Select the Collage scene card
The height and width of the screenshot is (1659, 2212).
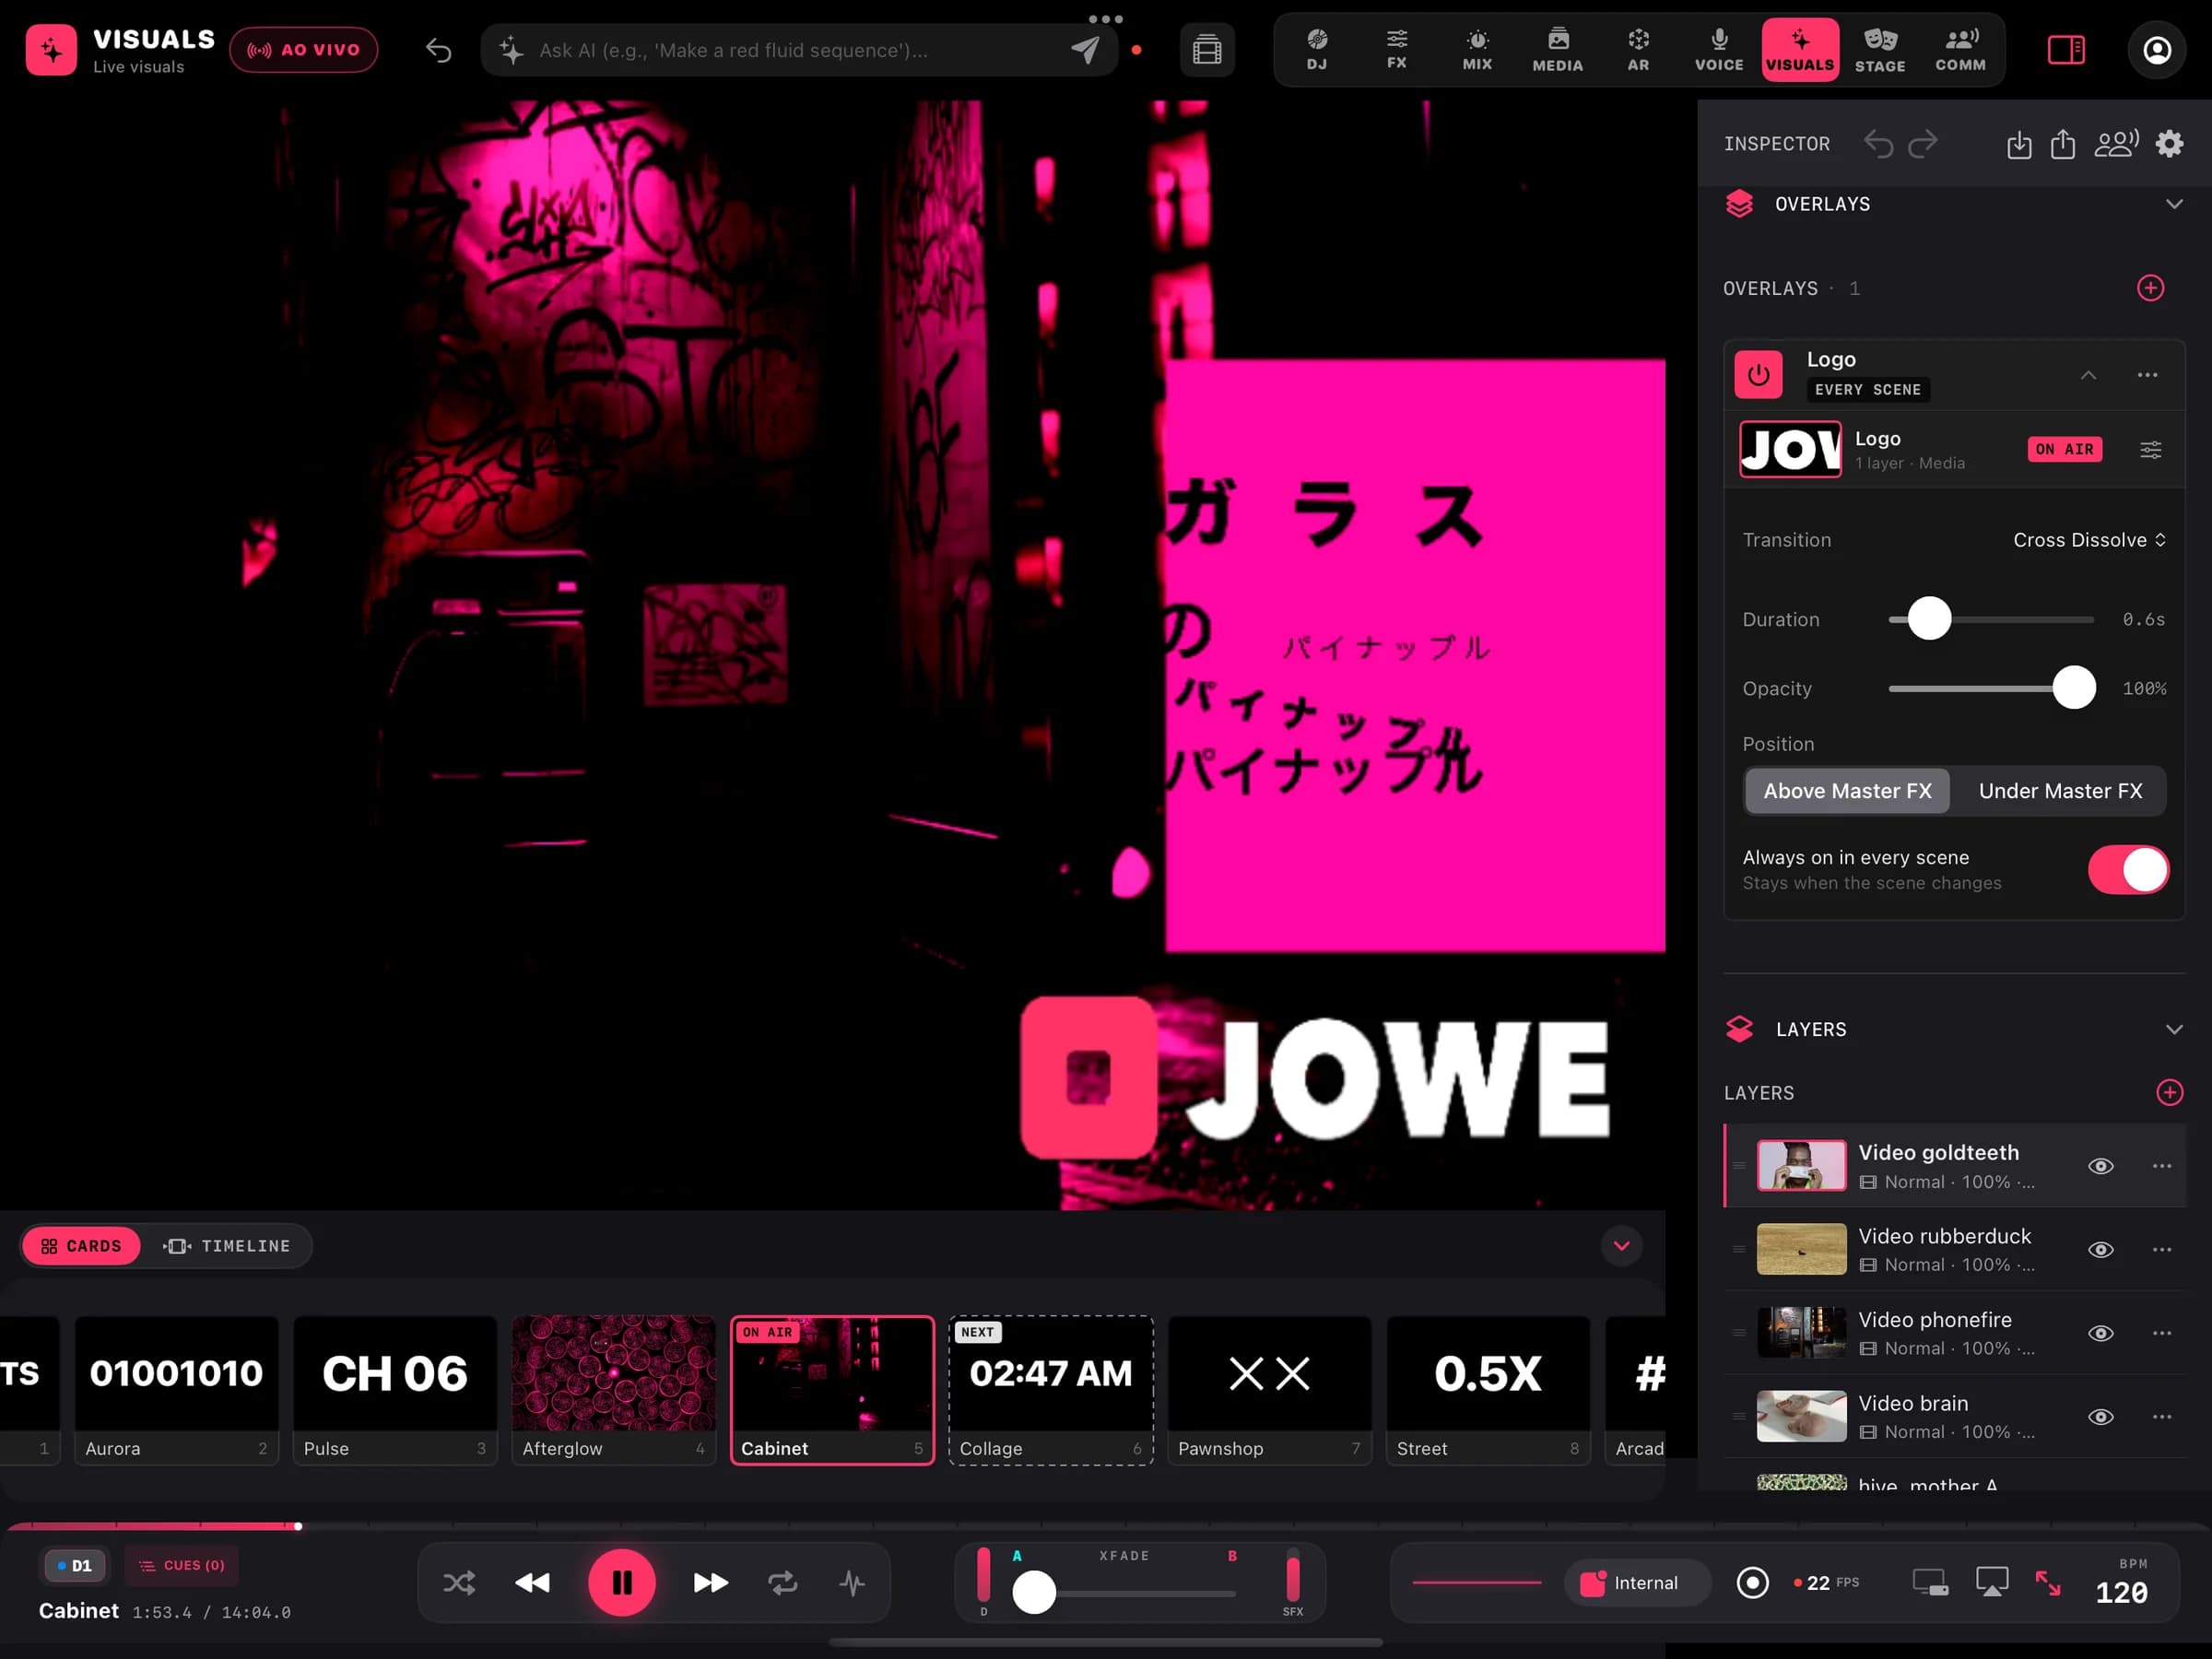(1050, 1390)
